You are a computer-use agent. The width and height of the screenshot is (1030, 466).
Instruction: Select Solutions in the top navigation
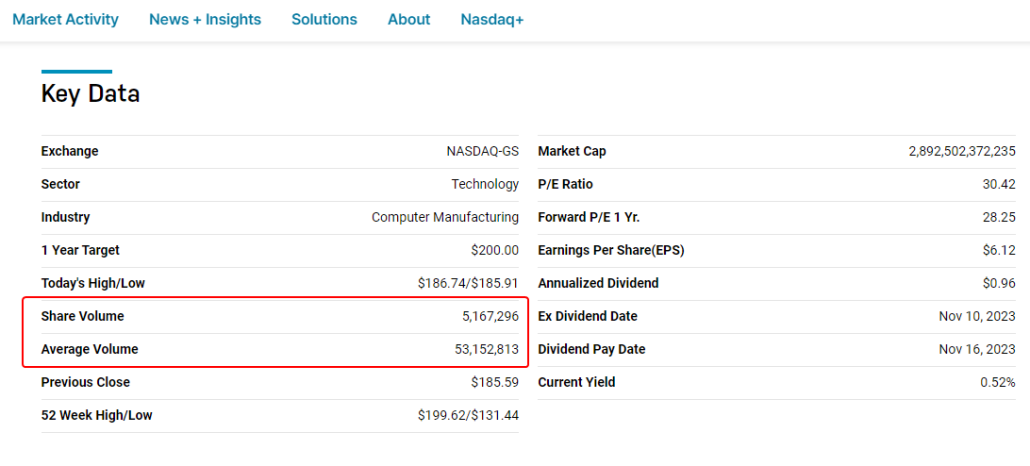(x=324, y=19)
